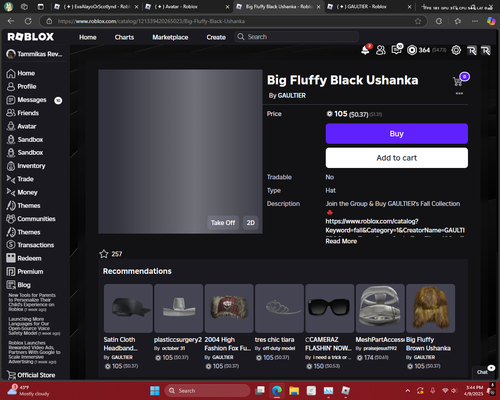The image size is (500, 400).
Task: Open the header messages chat icon
Action: [x=396, y=50]
